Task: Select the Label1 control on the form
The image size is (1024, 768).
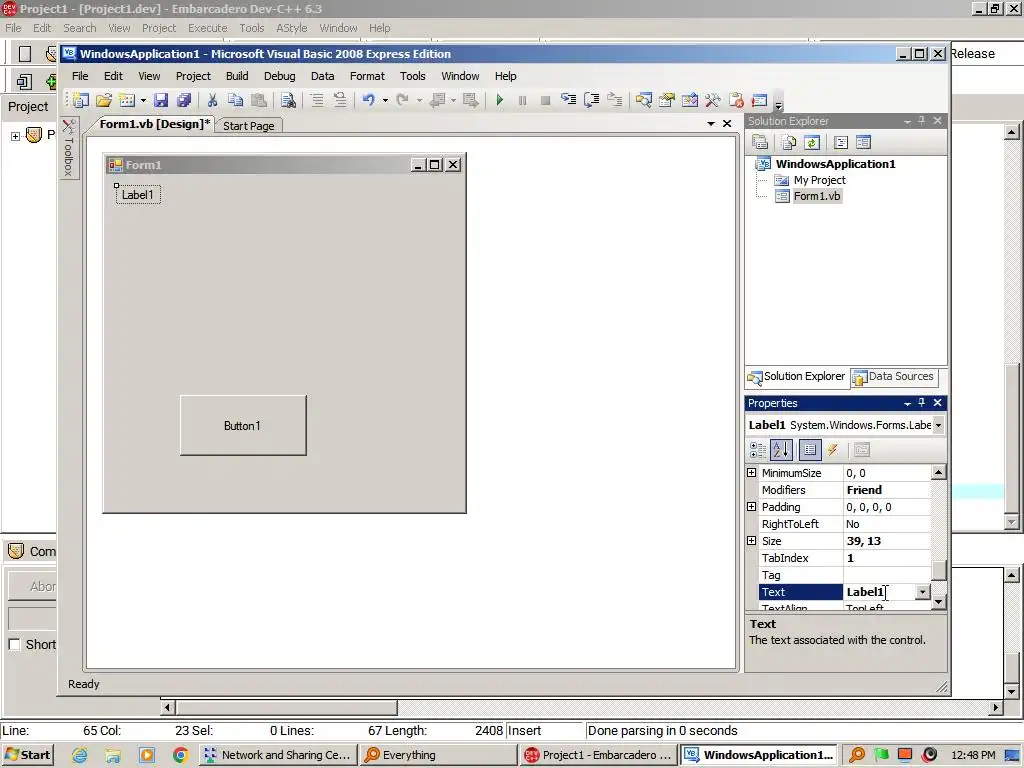Action: [x=138, y=195]
